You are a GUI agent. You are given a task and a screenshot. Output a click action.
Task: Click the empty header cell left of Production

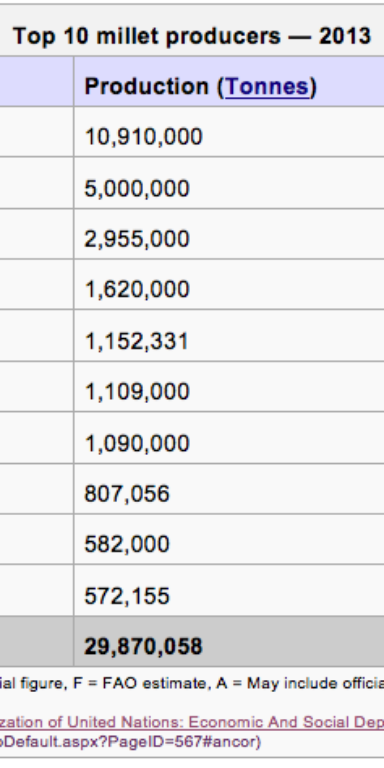click(37, 81)
